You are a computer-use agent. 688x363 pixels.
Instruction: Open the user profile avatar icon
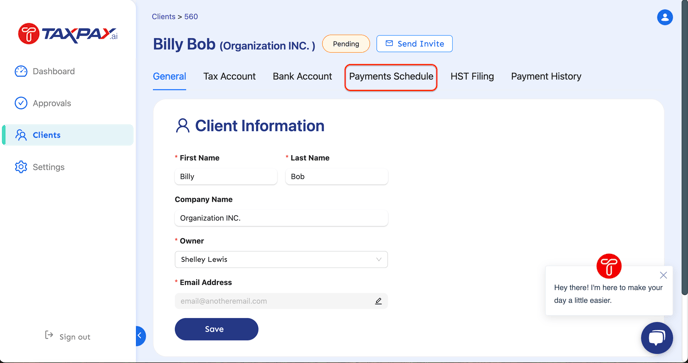[x=665, y=18]
